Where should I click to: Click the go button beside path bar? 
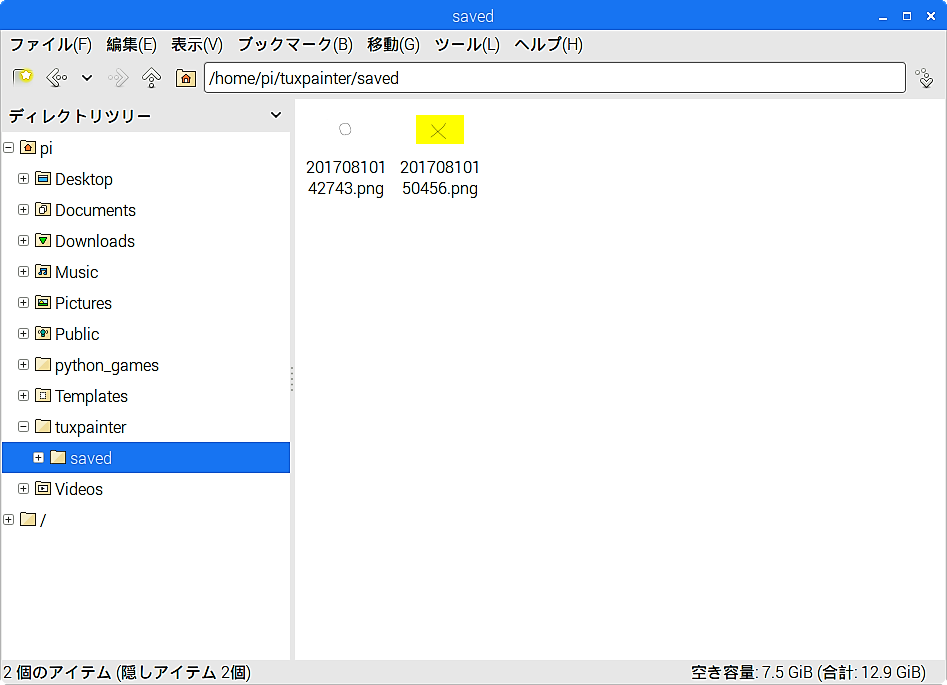924,78
